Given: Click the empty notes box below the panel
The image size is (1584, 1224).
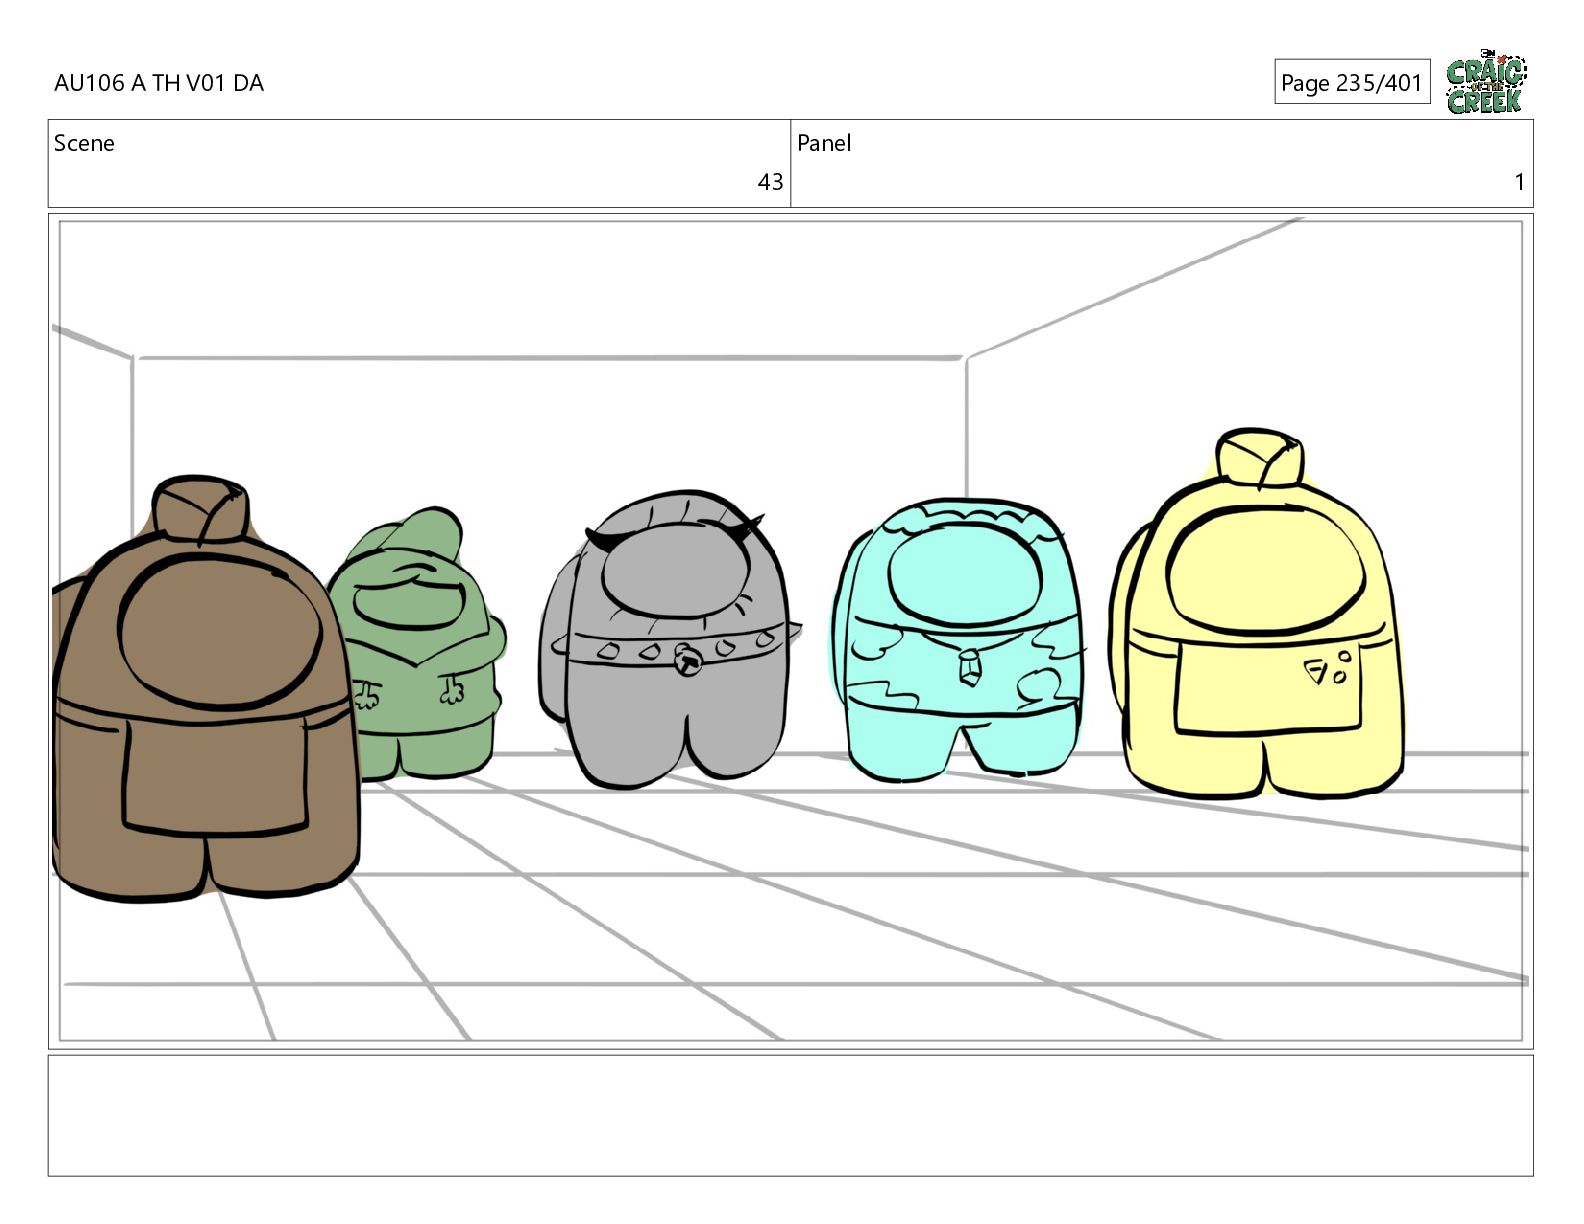Looking at the screenshot, I should click(790, 1115).
